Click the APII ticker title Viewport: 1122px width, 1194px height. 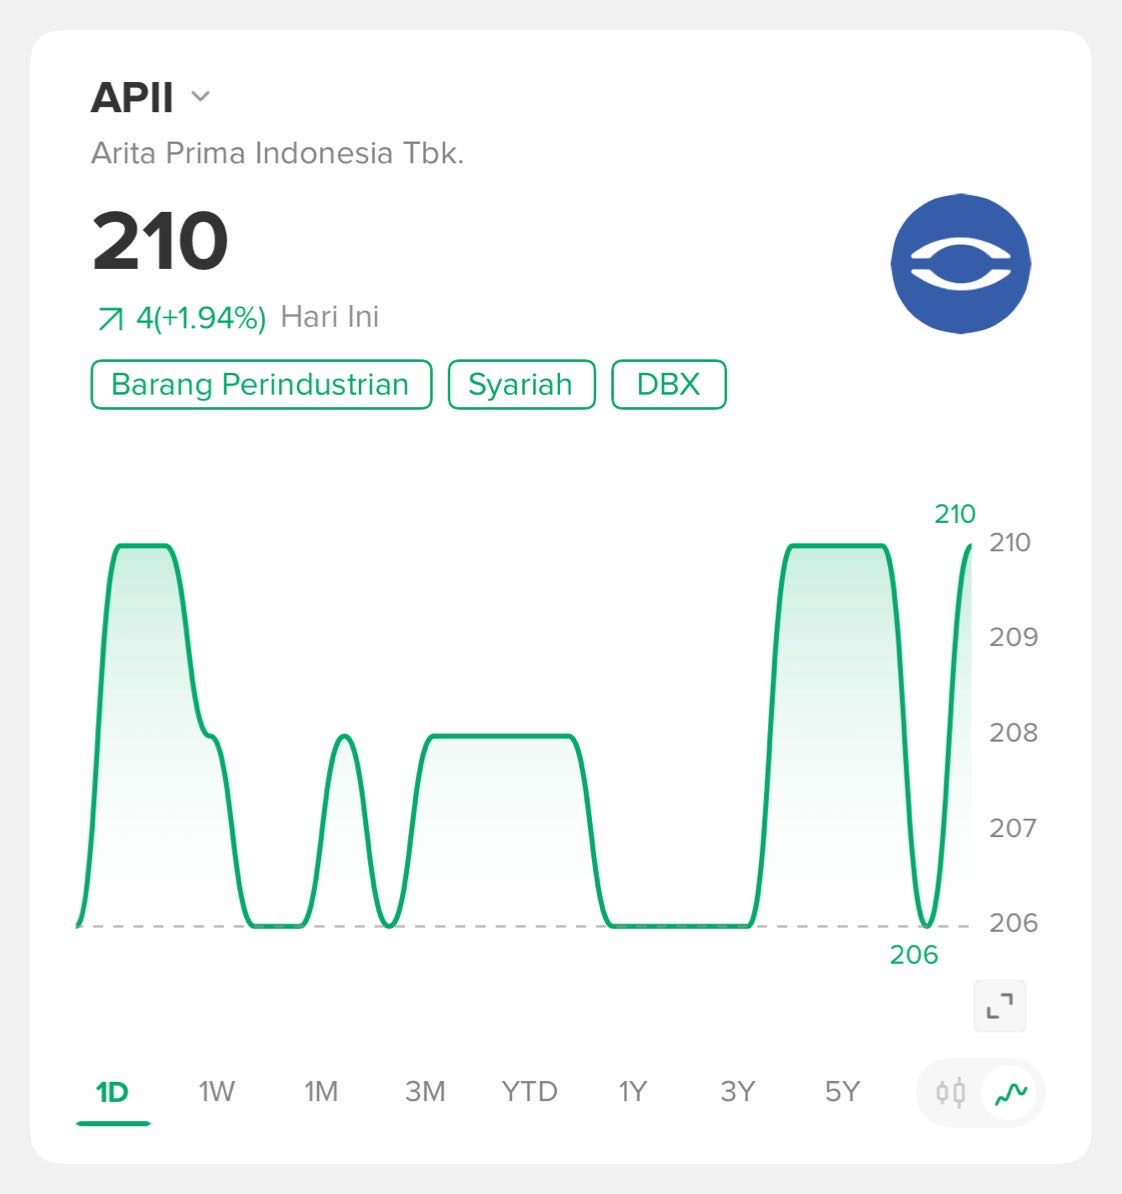tap(132, 98)
